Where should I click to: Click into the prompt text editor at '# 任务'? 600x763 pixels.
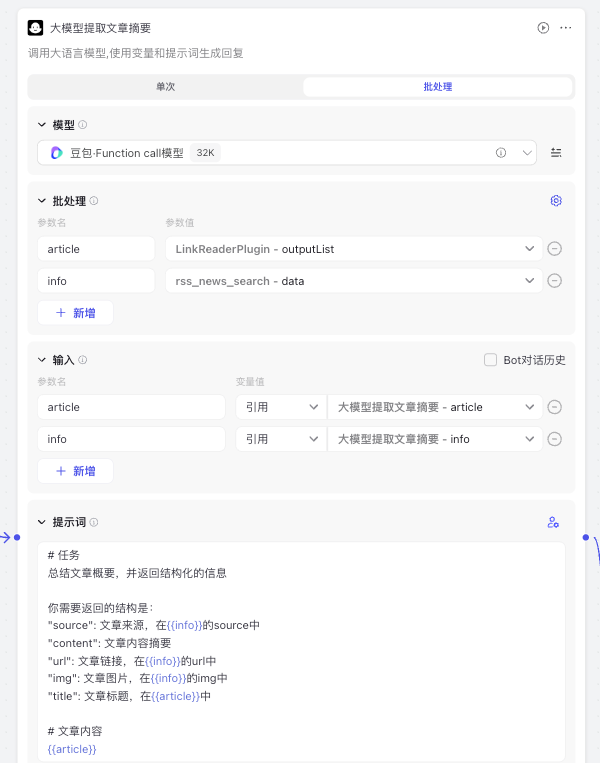click(64, 555)
